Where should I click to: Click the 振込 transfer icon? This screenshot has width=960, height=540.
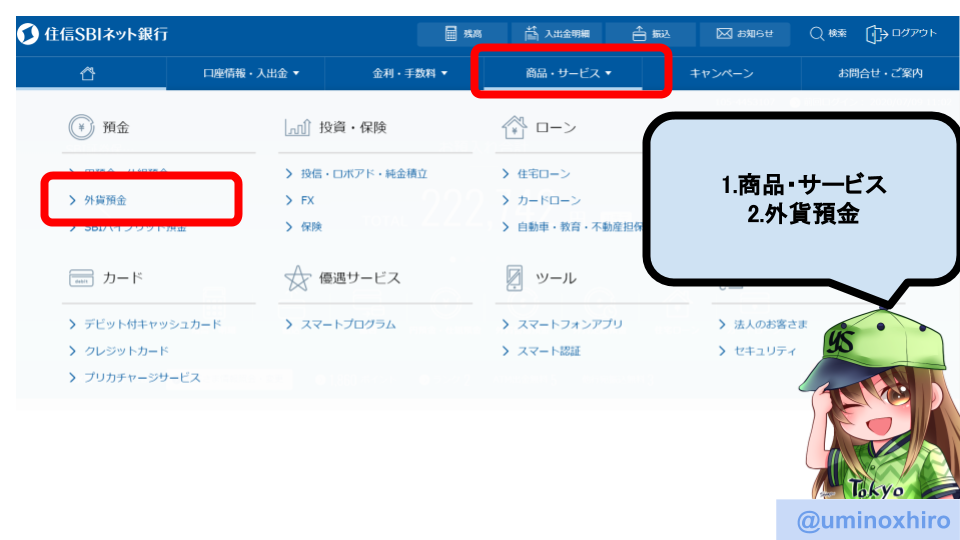coord(639,34)
